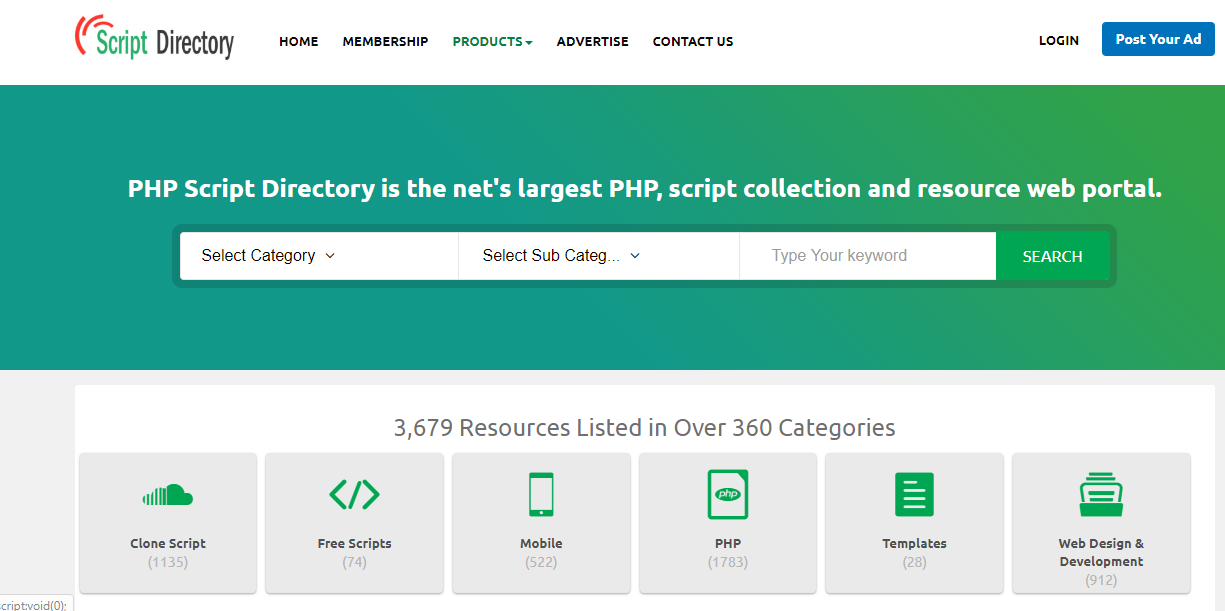Click the Clone Script category icon
This screenshot has height=611, width=1225.
[x=167, y=494]
